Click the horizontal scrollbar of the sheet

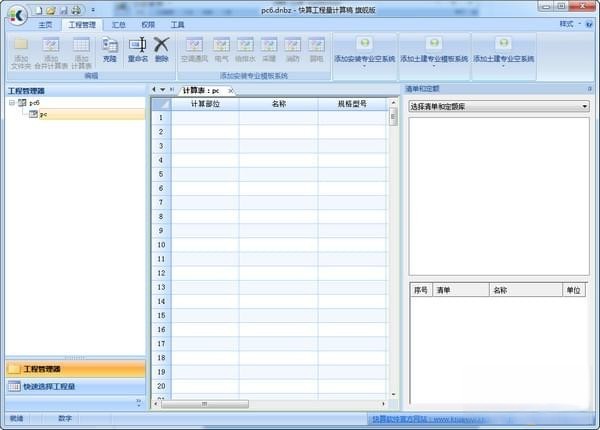[270, 404]
